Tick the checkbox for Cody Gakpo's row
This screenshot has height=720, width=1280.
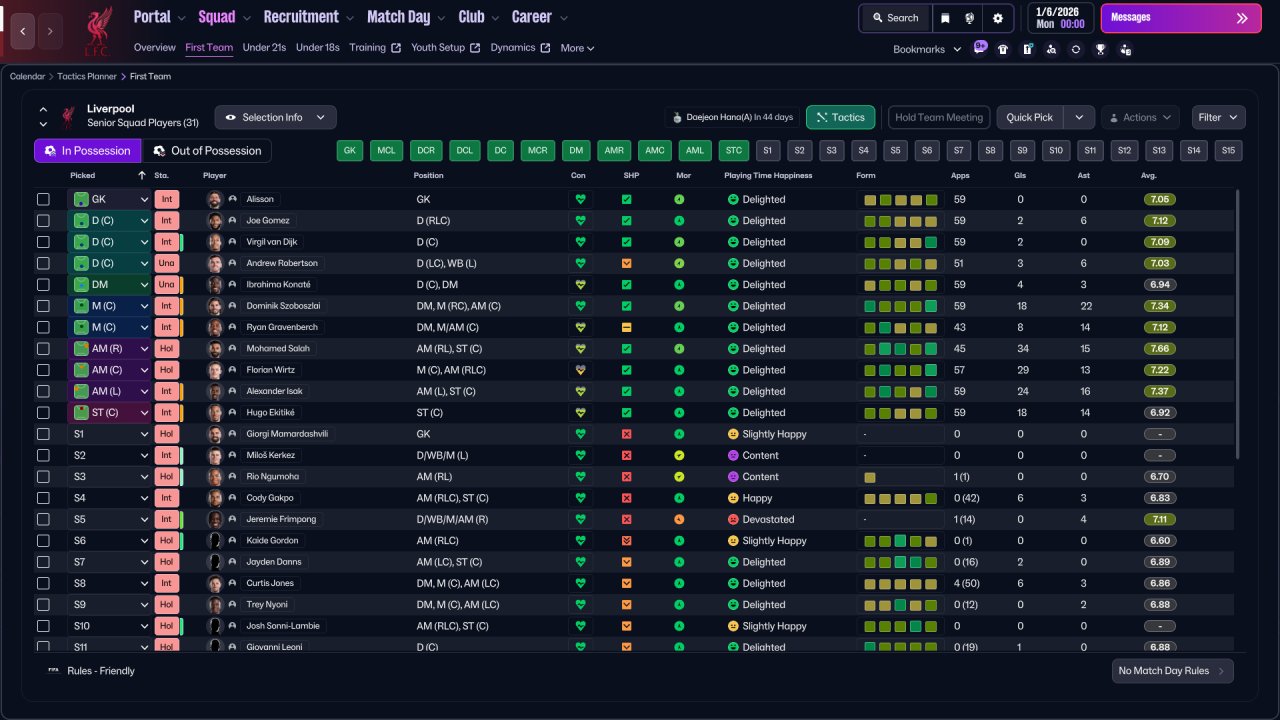[x=43, y=498]
